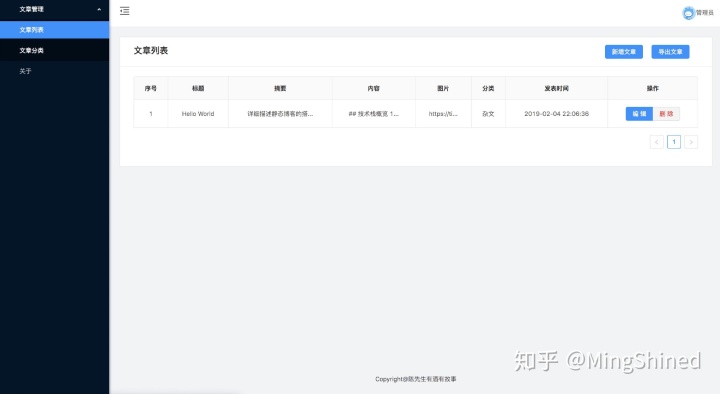Viewport: 720px width, 394px height.
Task: Click the 序号 column header
Action: [151, 88]
